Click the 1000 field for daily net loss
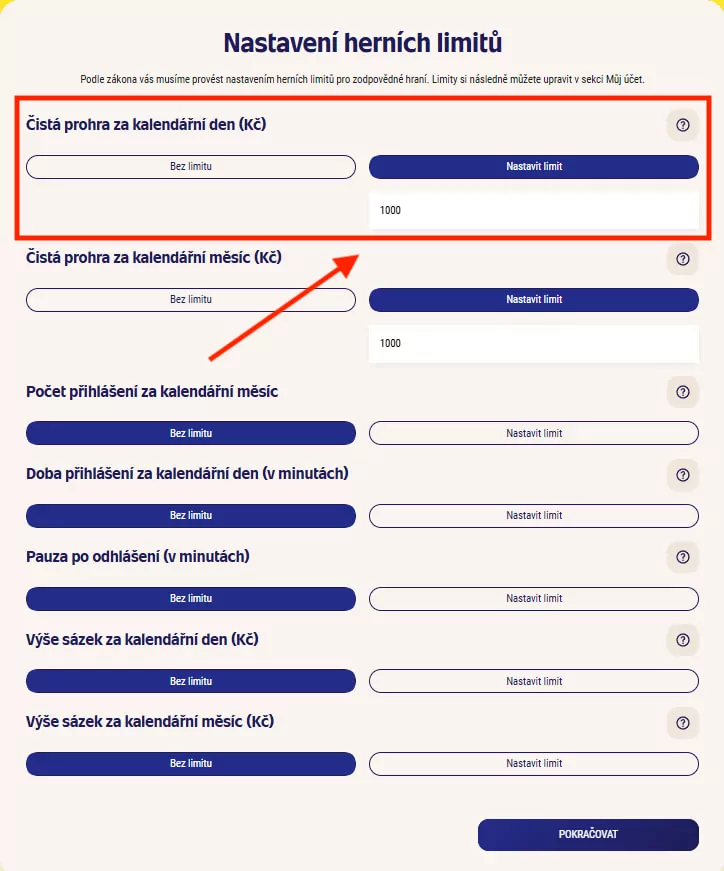 534,210
